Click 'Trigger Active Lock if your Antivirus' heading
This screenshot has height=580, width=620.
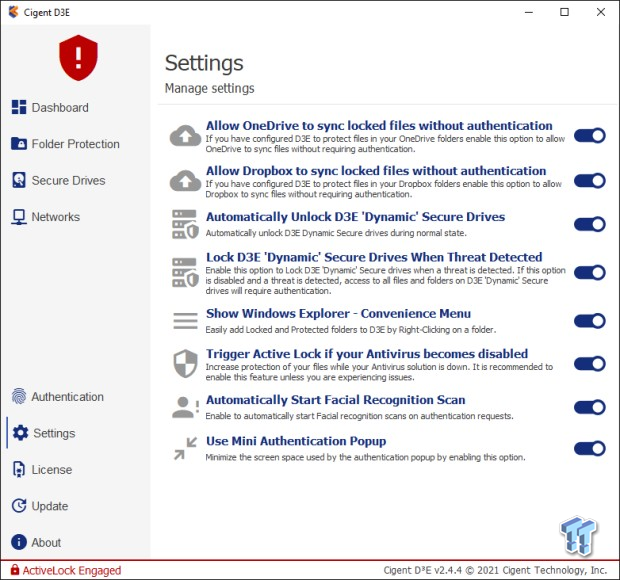click(x=367, y=353)
